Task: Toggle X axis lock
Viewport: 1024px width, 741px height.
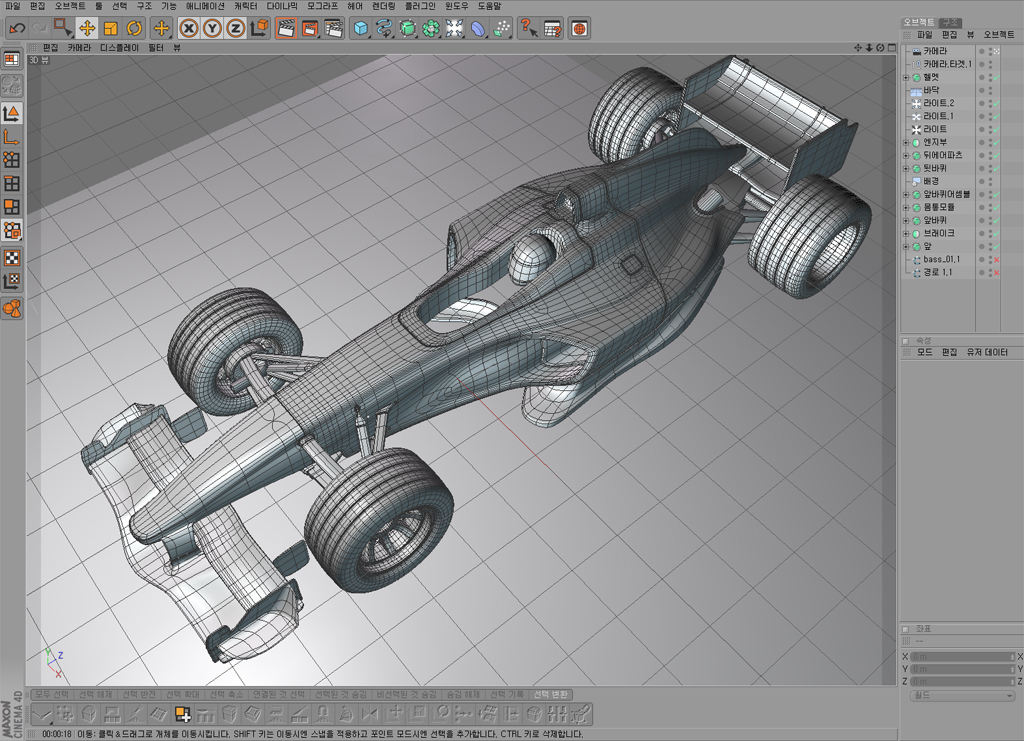Action: (x=189, y=28)
